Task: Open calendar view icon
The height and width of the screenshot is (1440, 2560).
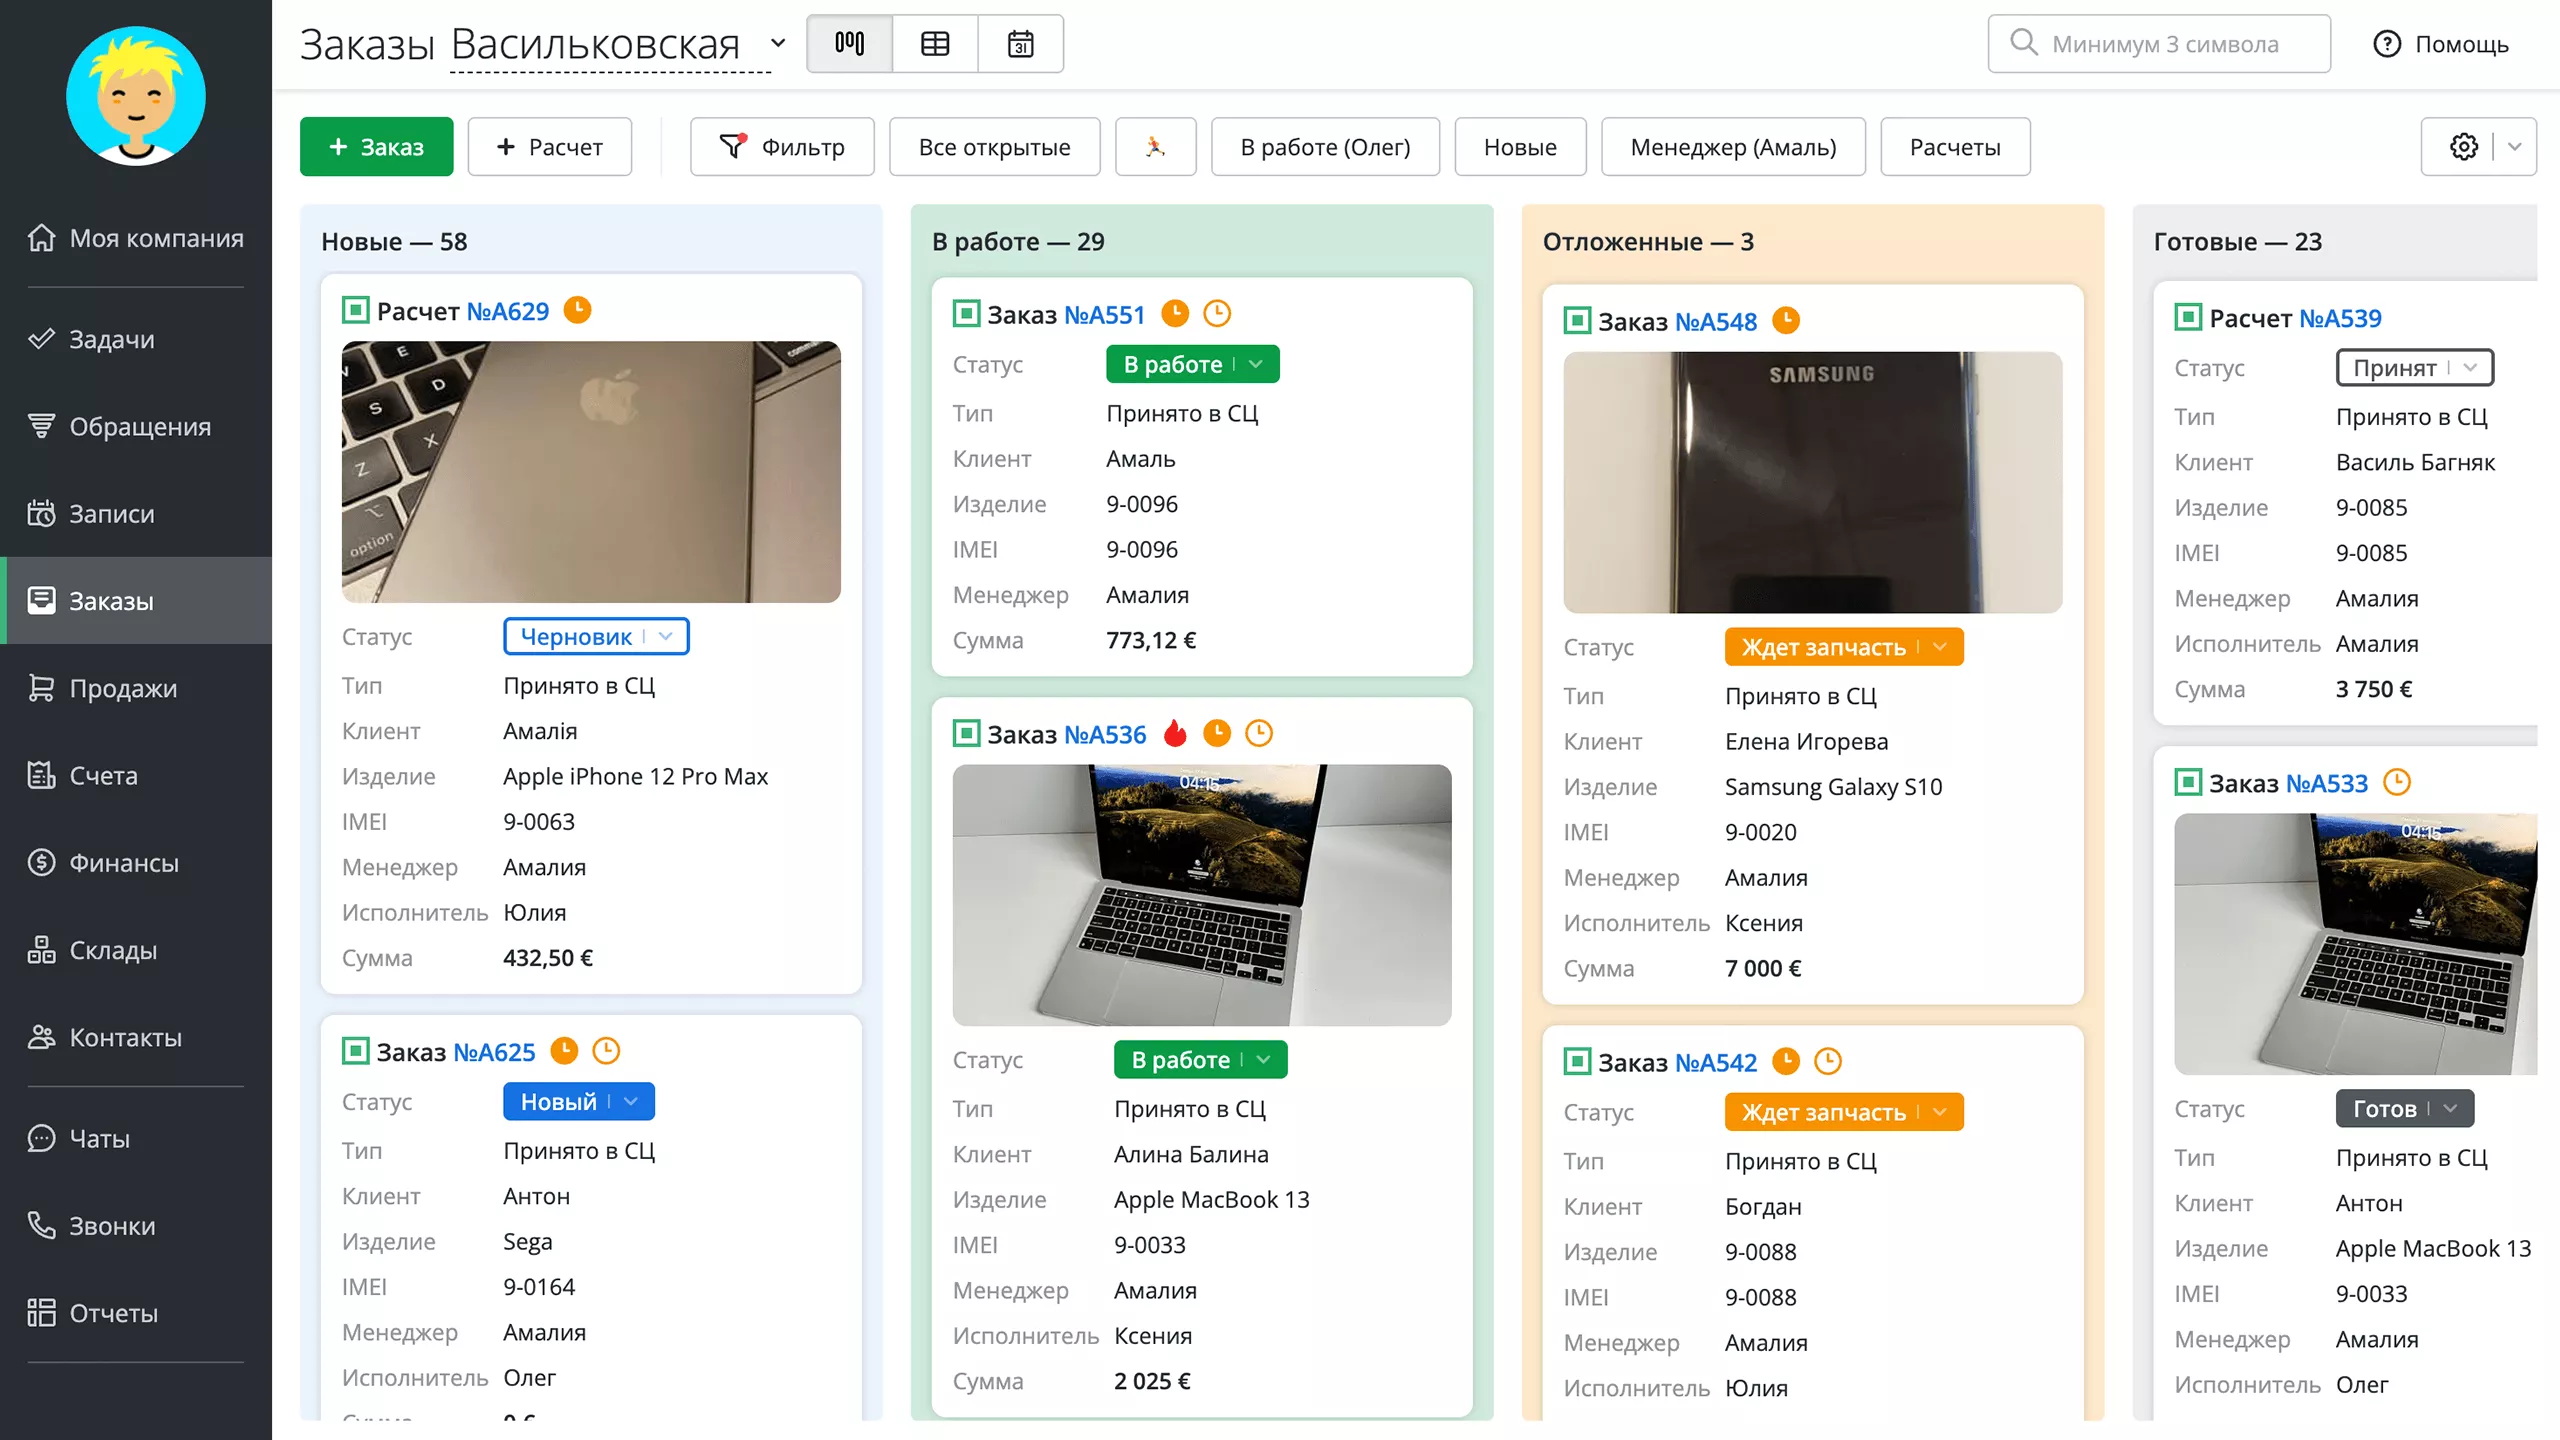Action: [x=1020, y=44]
